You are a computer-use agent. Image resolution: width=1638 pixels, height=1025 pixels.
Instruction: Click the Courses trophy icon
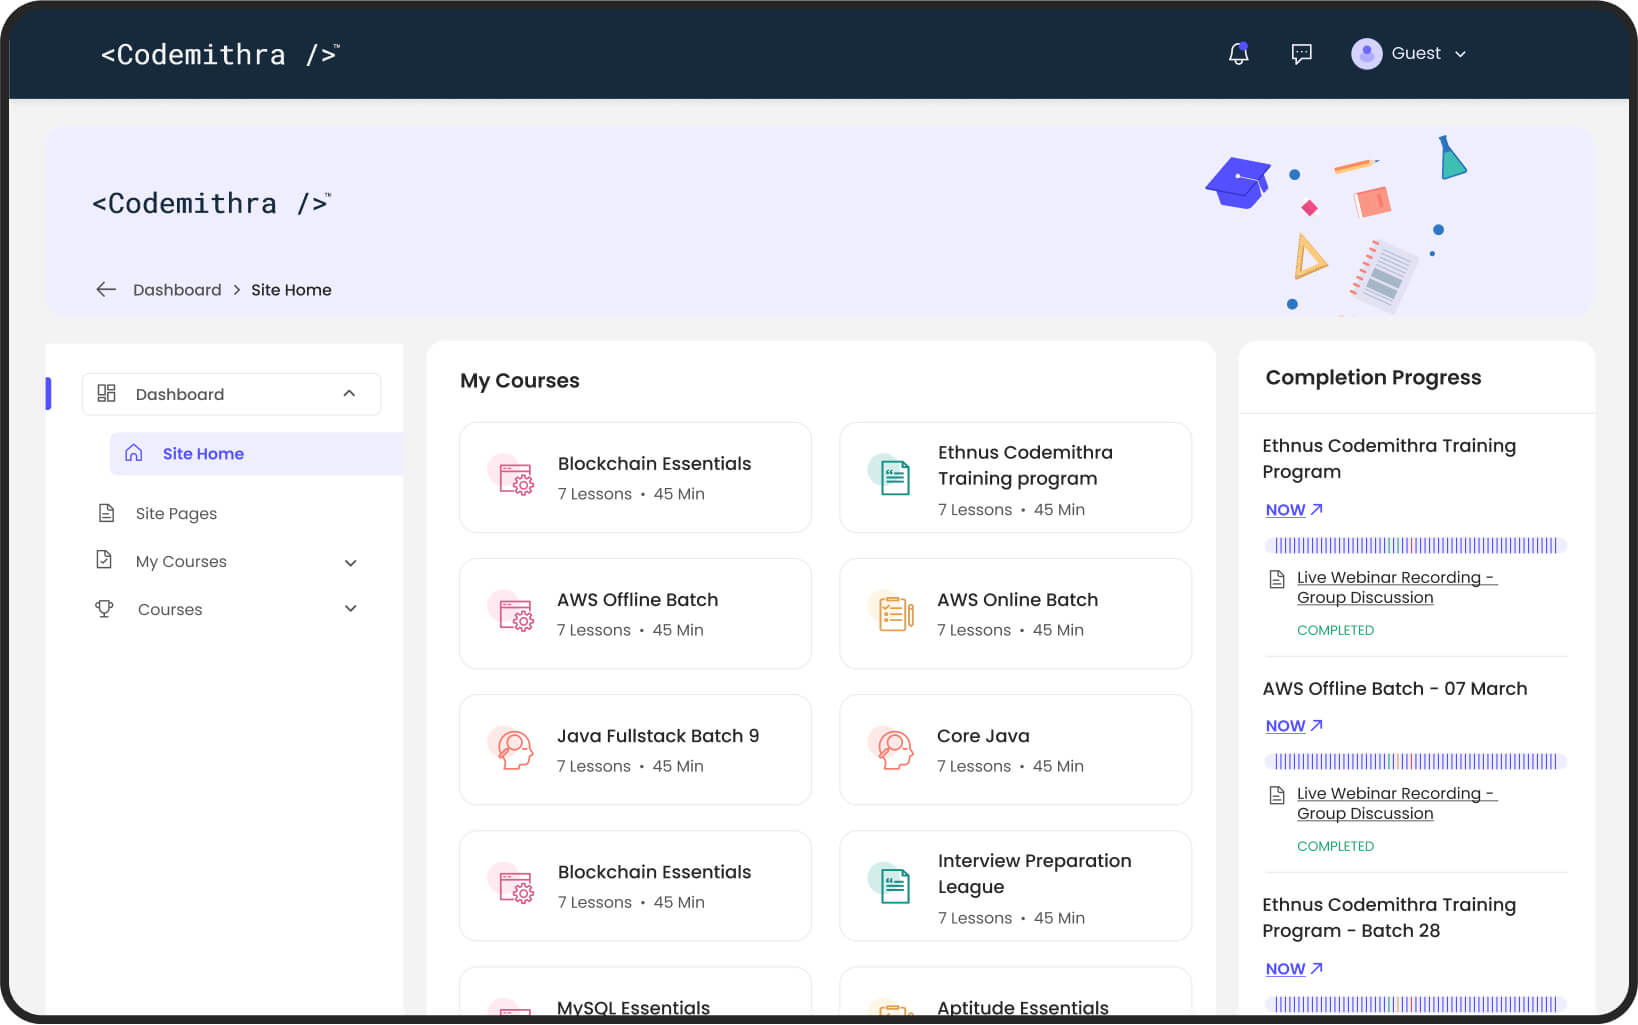(x=104, y=608)
